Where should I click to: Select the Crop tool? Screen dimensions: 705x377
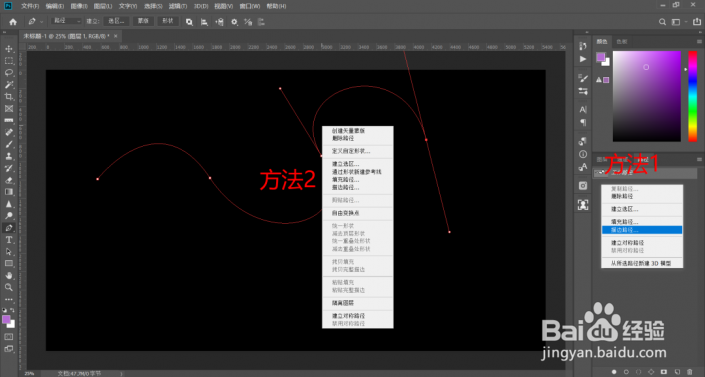(x=9, y=96)
